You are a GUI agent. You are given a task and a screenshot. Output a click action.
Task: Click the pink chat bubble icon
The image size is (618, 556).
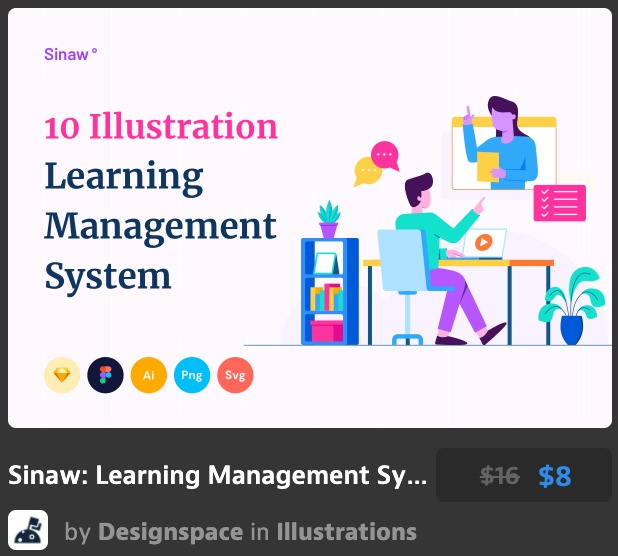pyautogui.click(x=385, y=155)
